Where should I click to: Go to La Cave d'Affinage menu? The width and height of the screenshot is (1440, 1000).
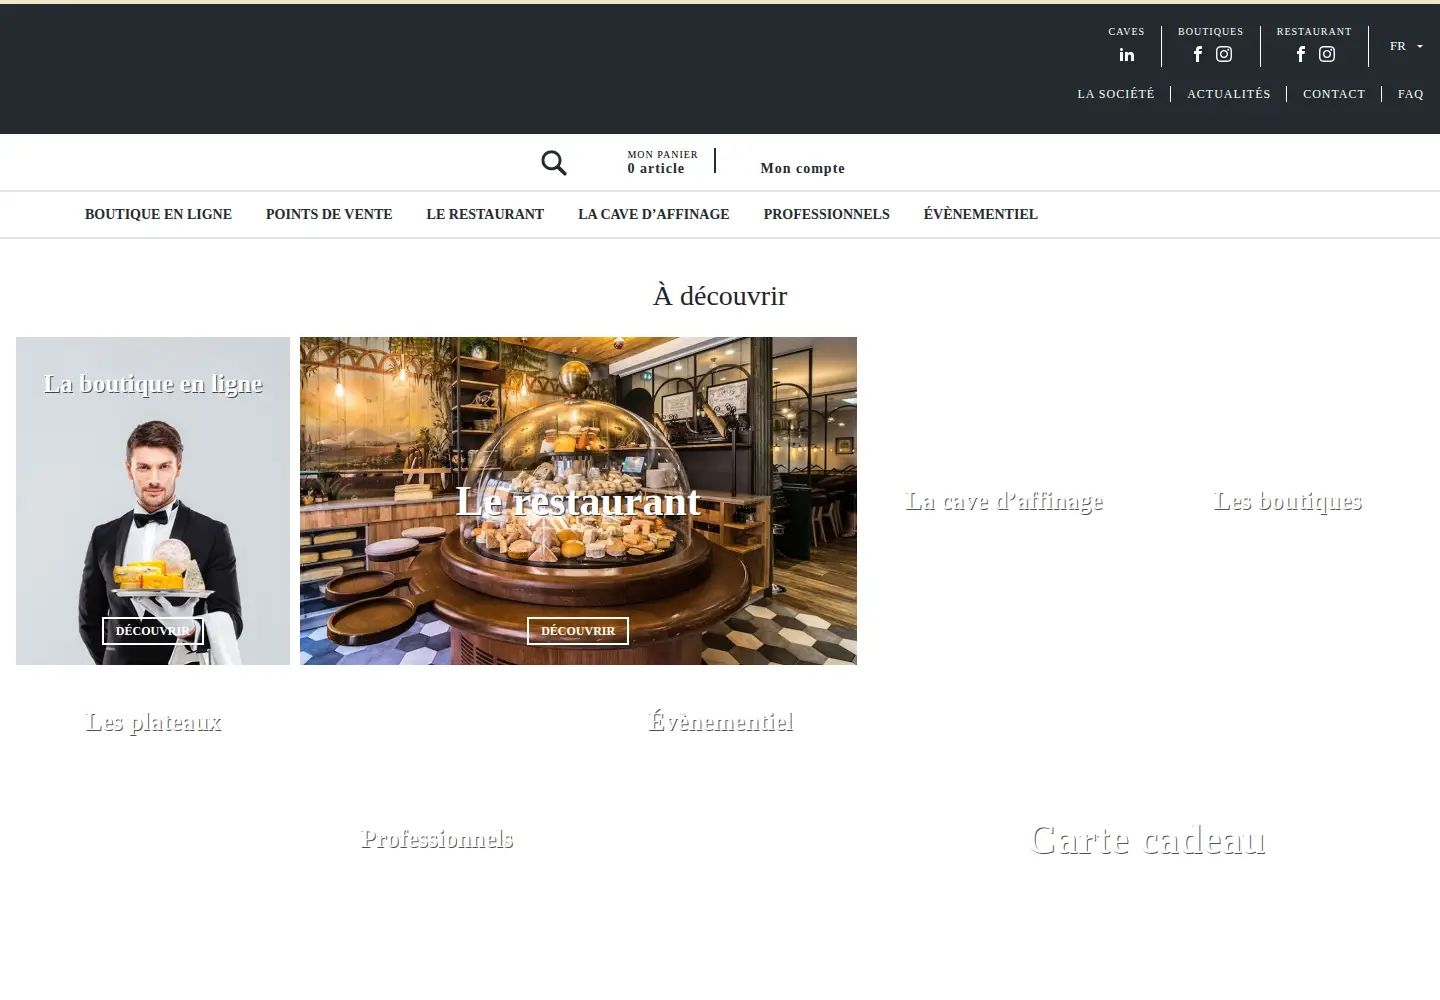pos(654,214)
